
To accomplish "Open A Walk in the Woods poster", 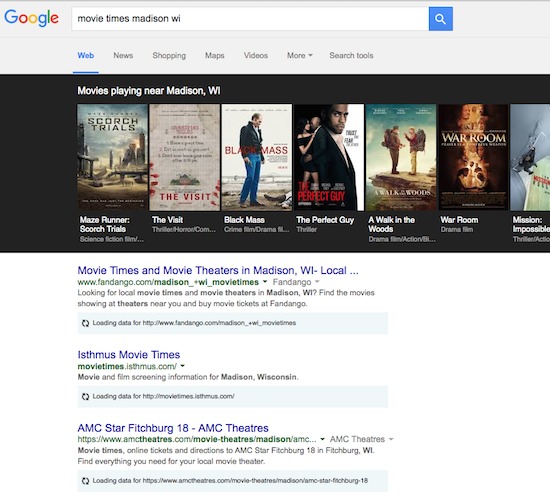I will tap(401, 157).
